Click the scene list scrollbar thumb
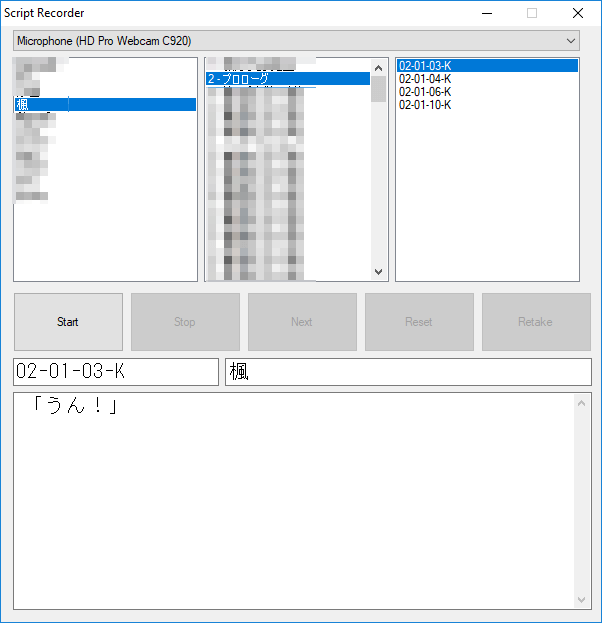Image resolution: width=602 pixels, height=623 pixels. point(379,90)
